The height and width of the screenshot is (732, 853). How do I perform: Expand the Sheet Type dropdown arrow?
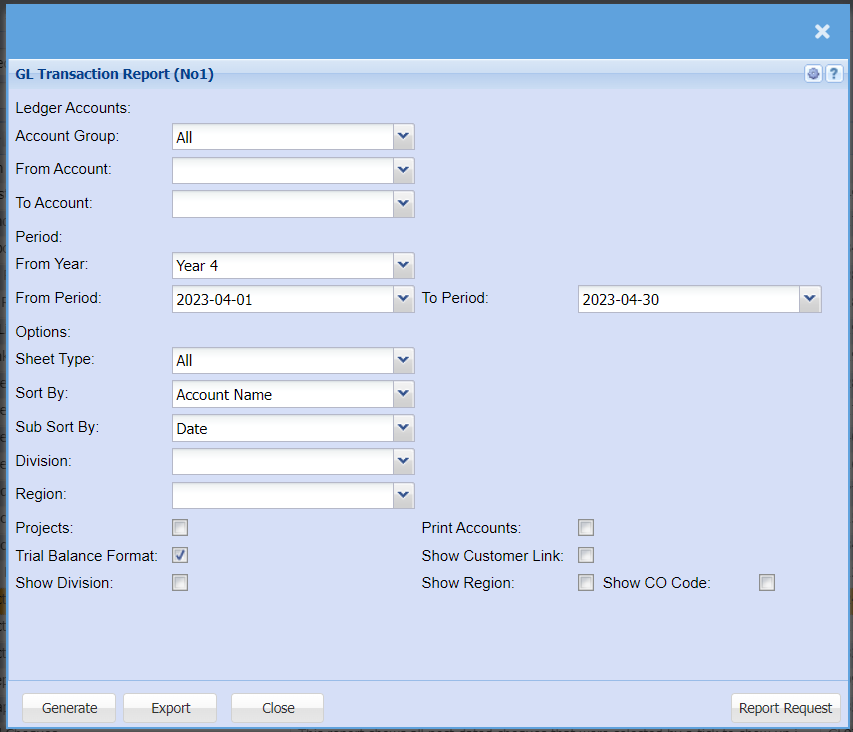(x=403, y=360)
